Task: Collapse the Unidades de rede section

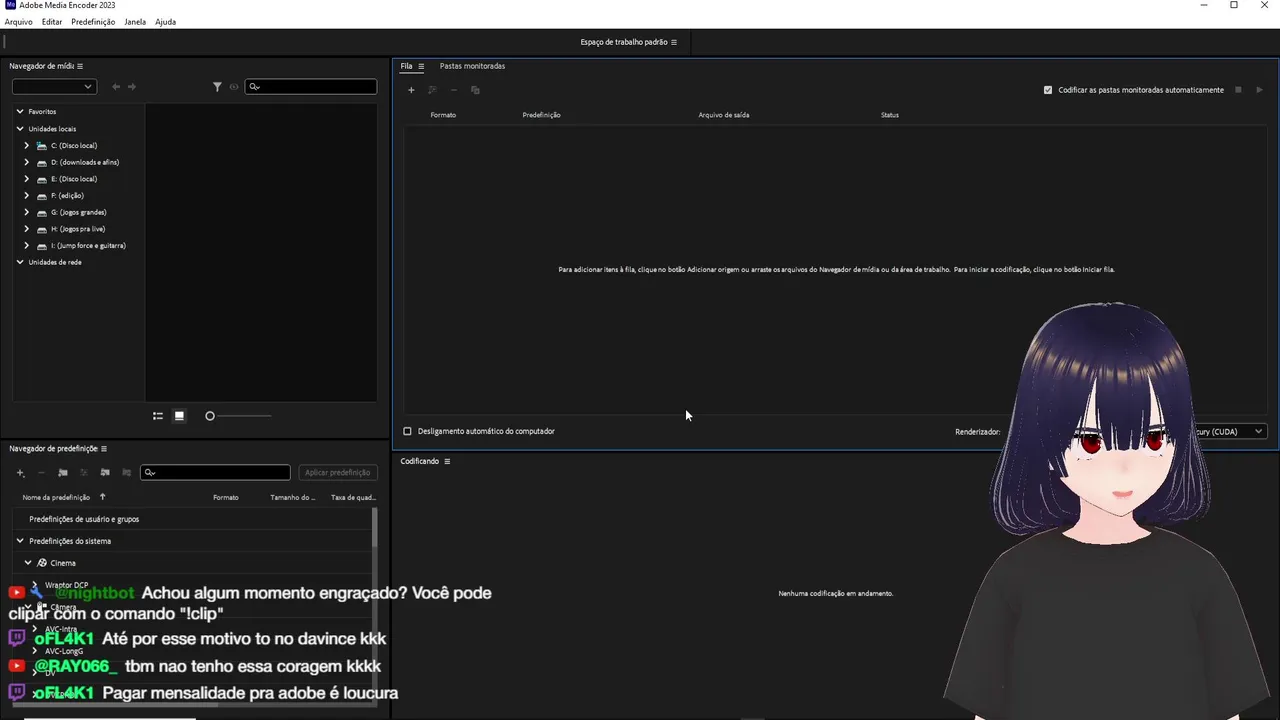Action: coord(19,262)
